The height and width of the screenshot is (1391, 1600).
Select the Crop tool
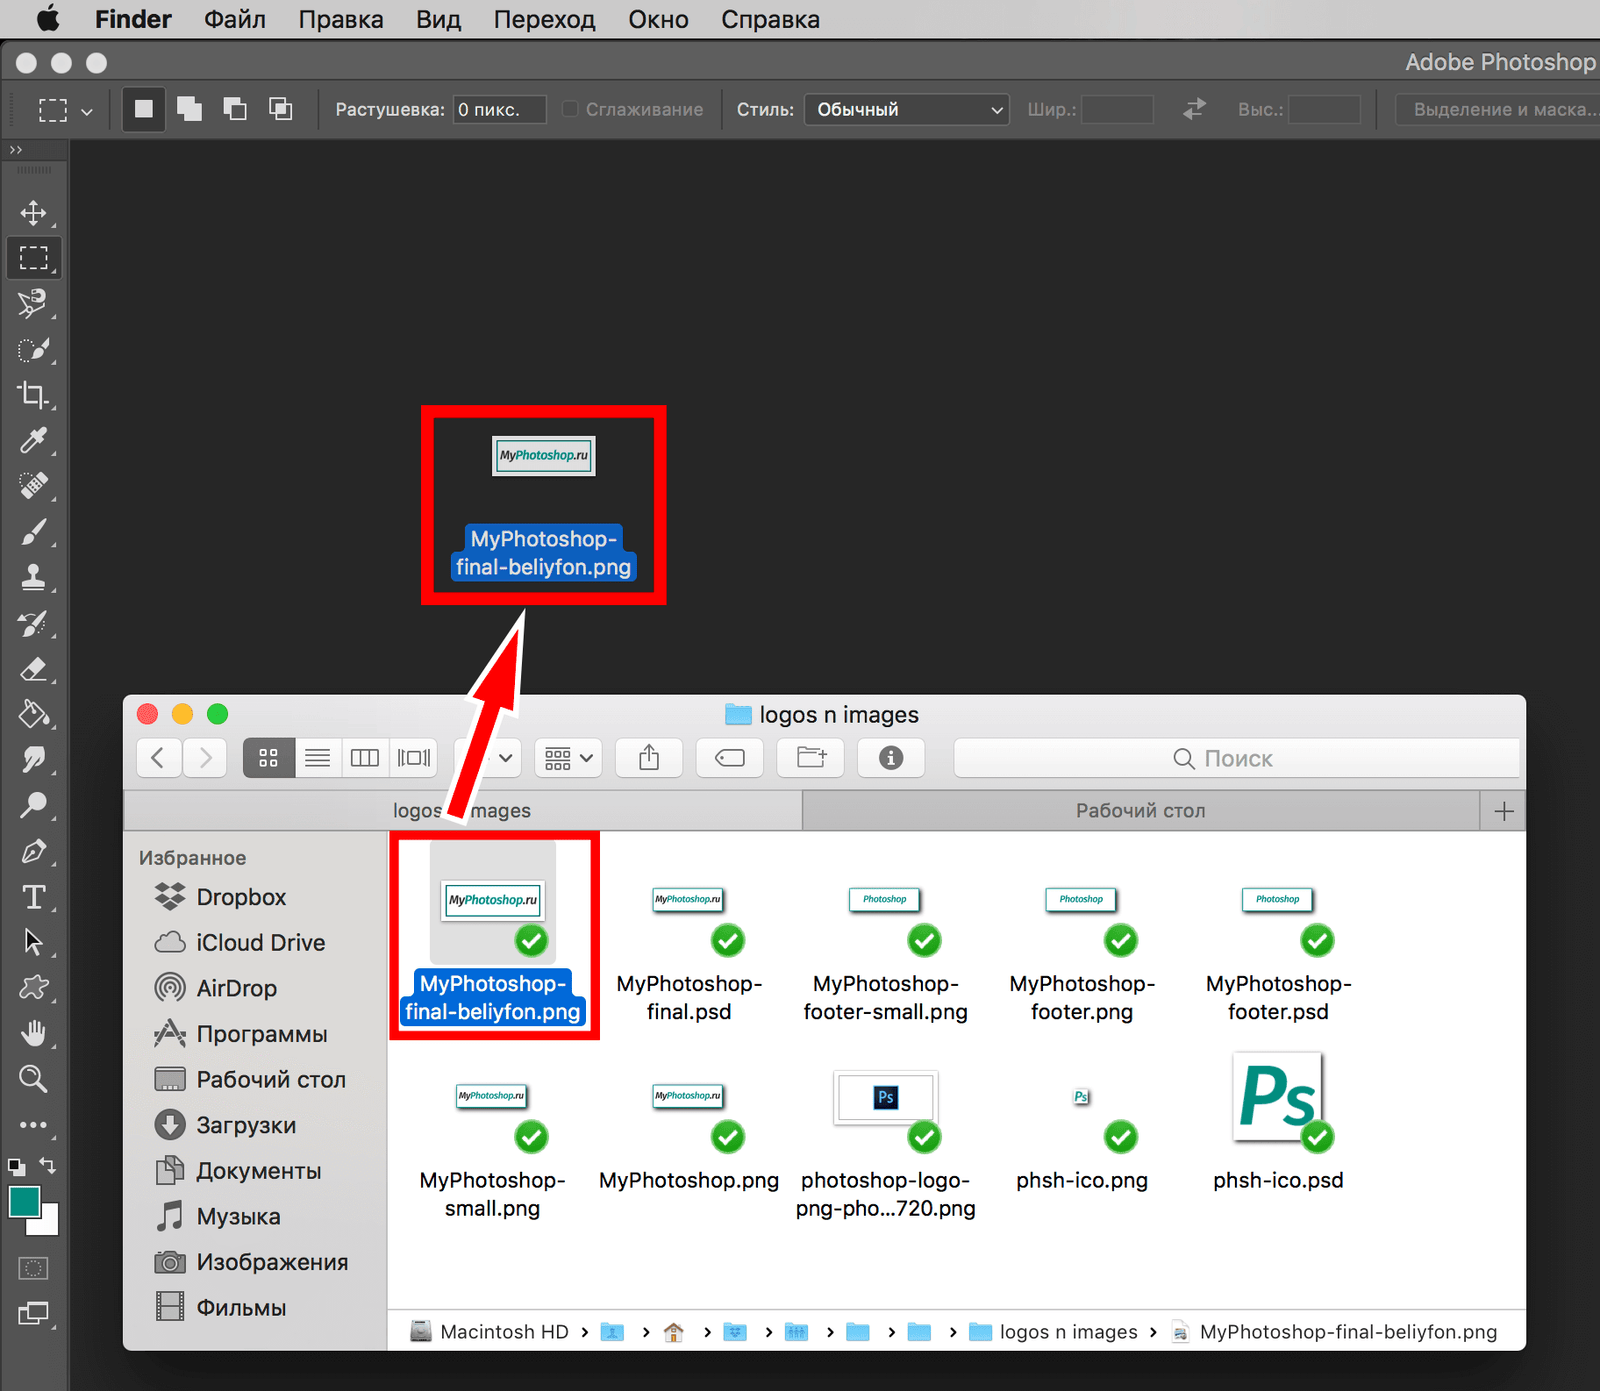(x=33, y=395)
